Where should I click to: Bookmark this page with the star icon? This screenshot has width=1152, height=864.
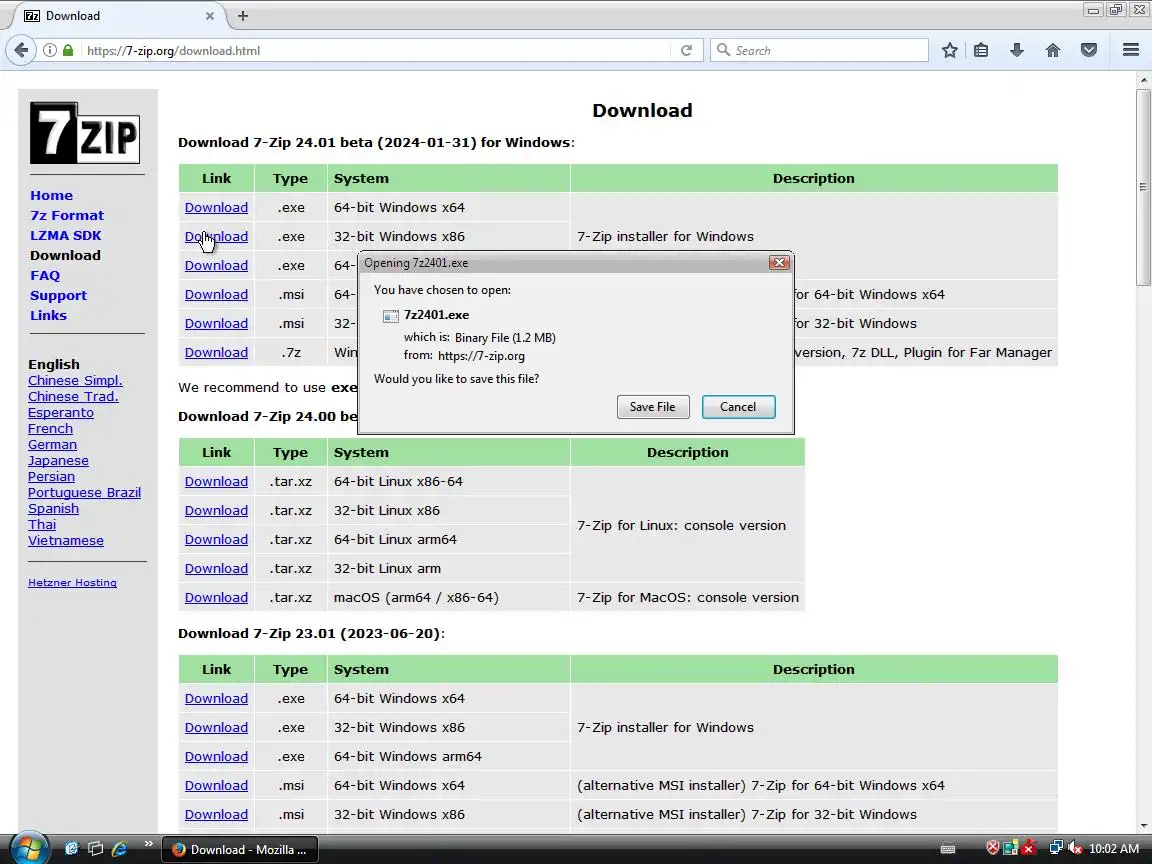coord(949,50)
